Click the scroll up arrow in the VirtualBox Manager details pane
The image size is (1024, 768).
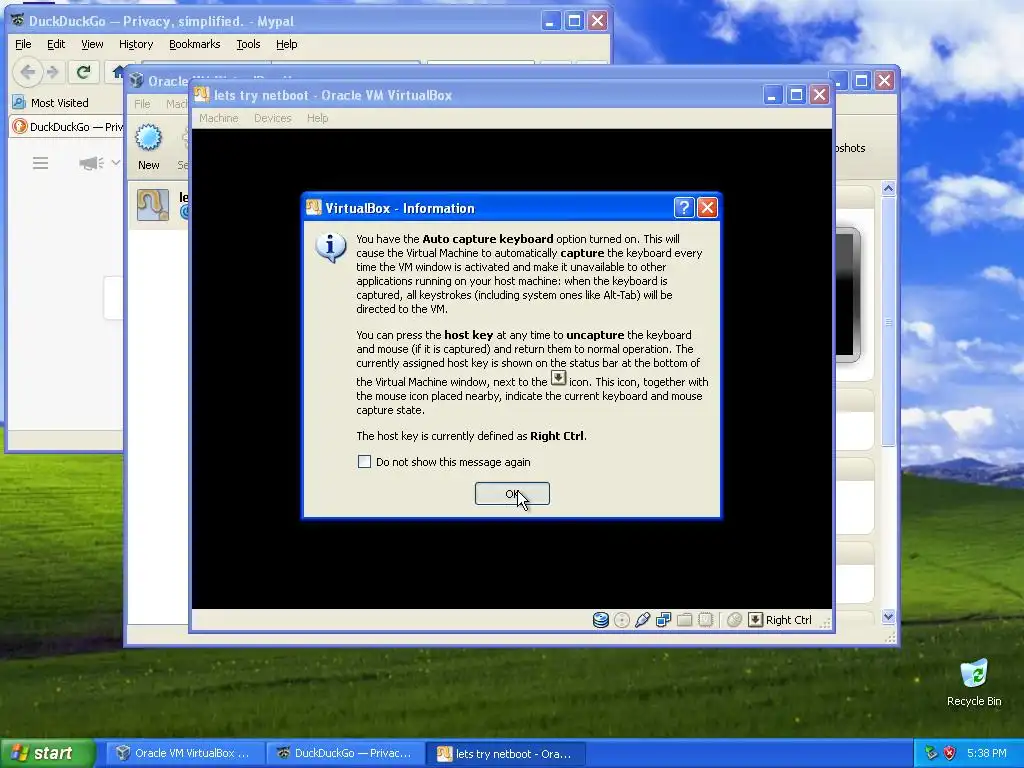[x=888, y=189]
